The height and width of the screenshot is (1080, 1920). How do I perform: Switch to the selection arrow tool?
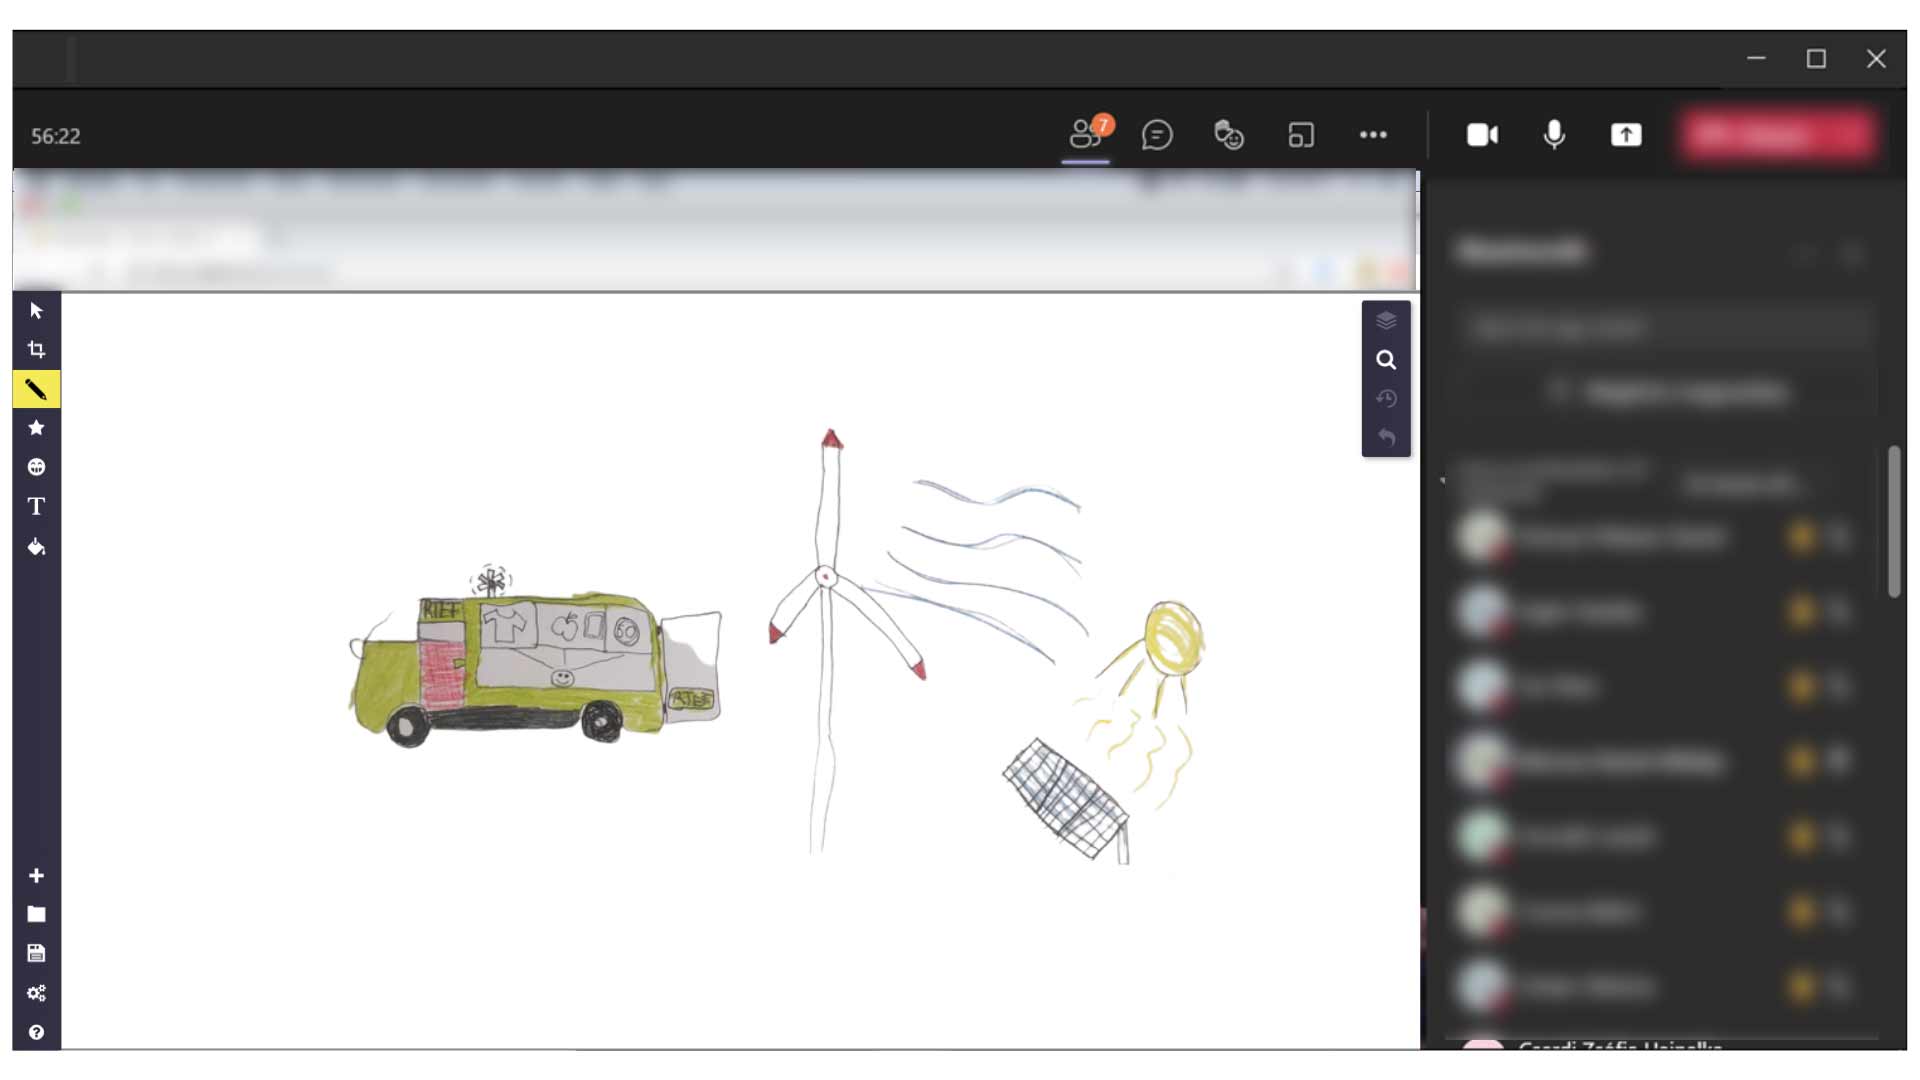(36, 310)
